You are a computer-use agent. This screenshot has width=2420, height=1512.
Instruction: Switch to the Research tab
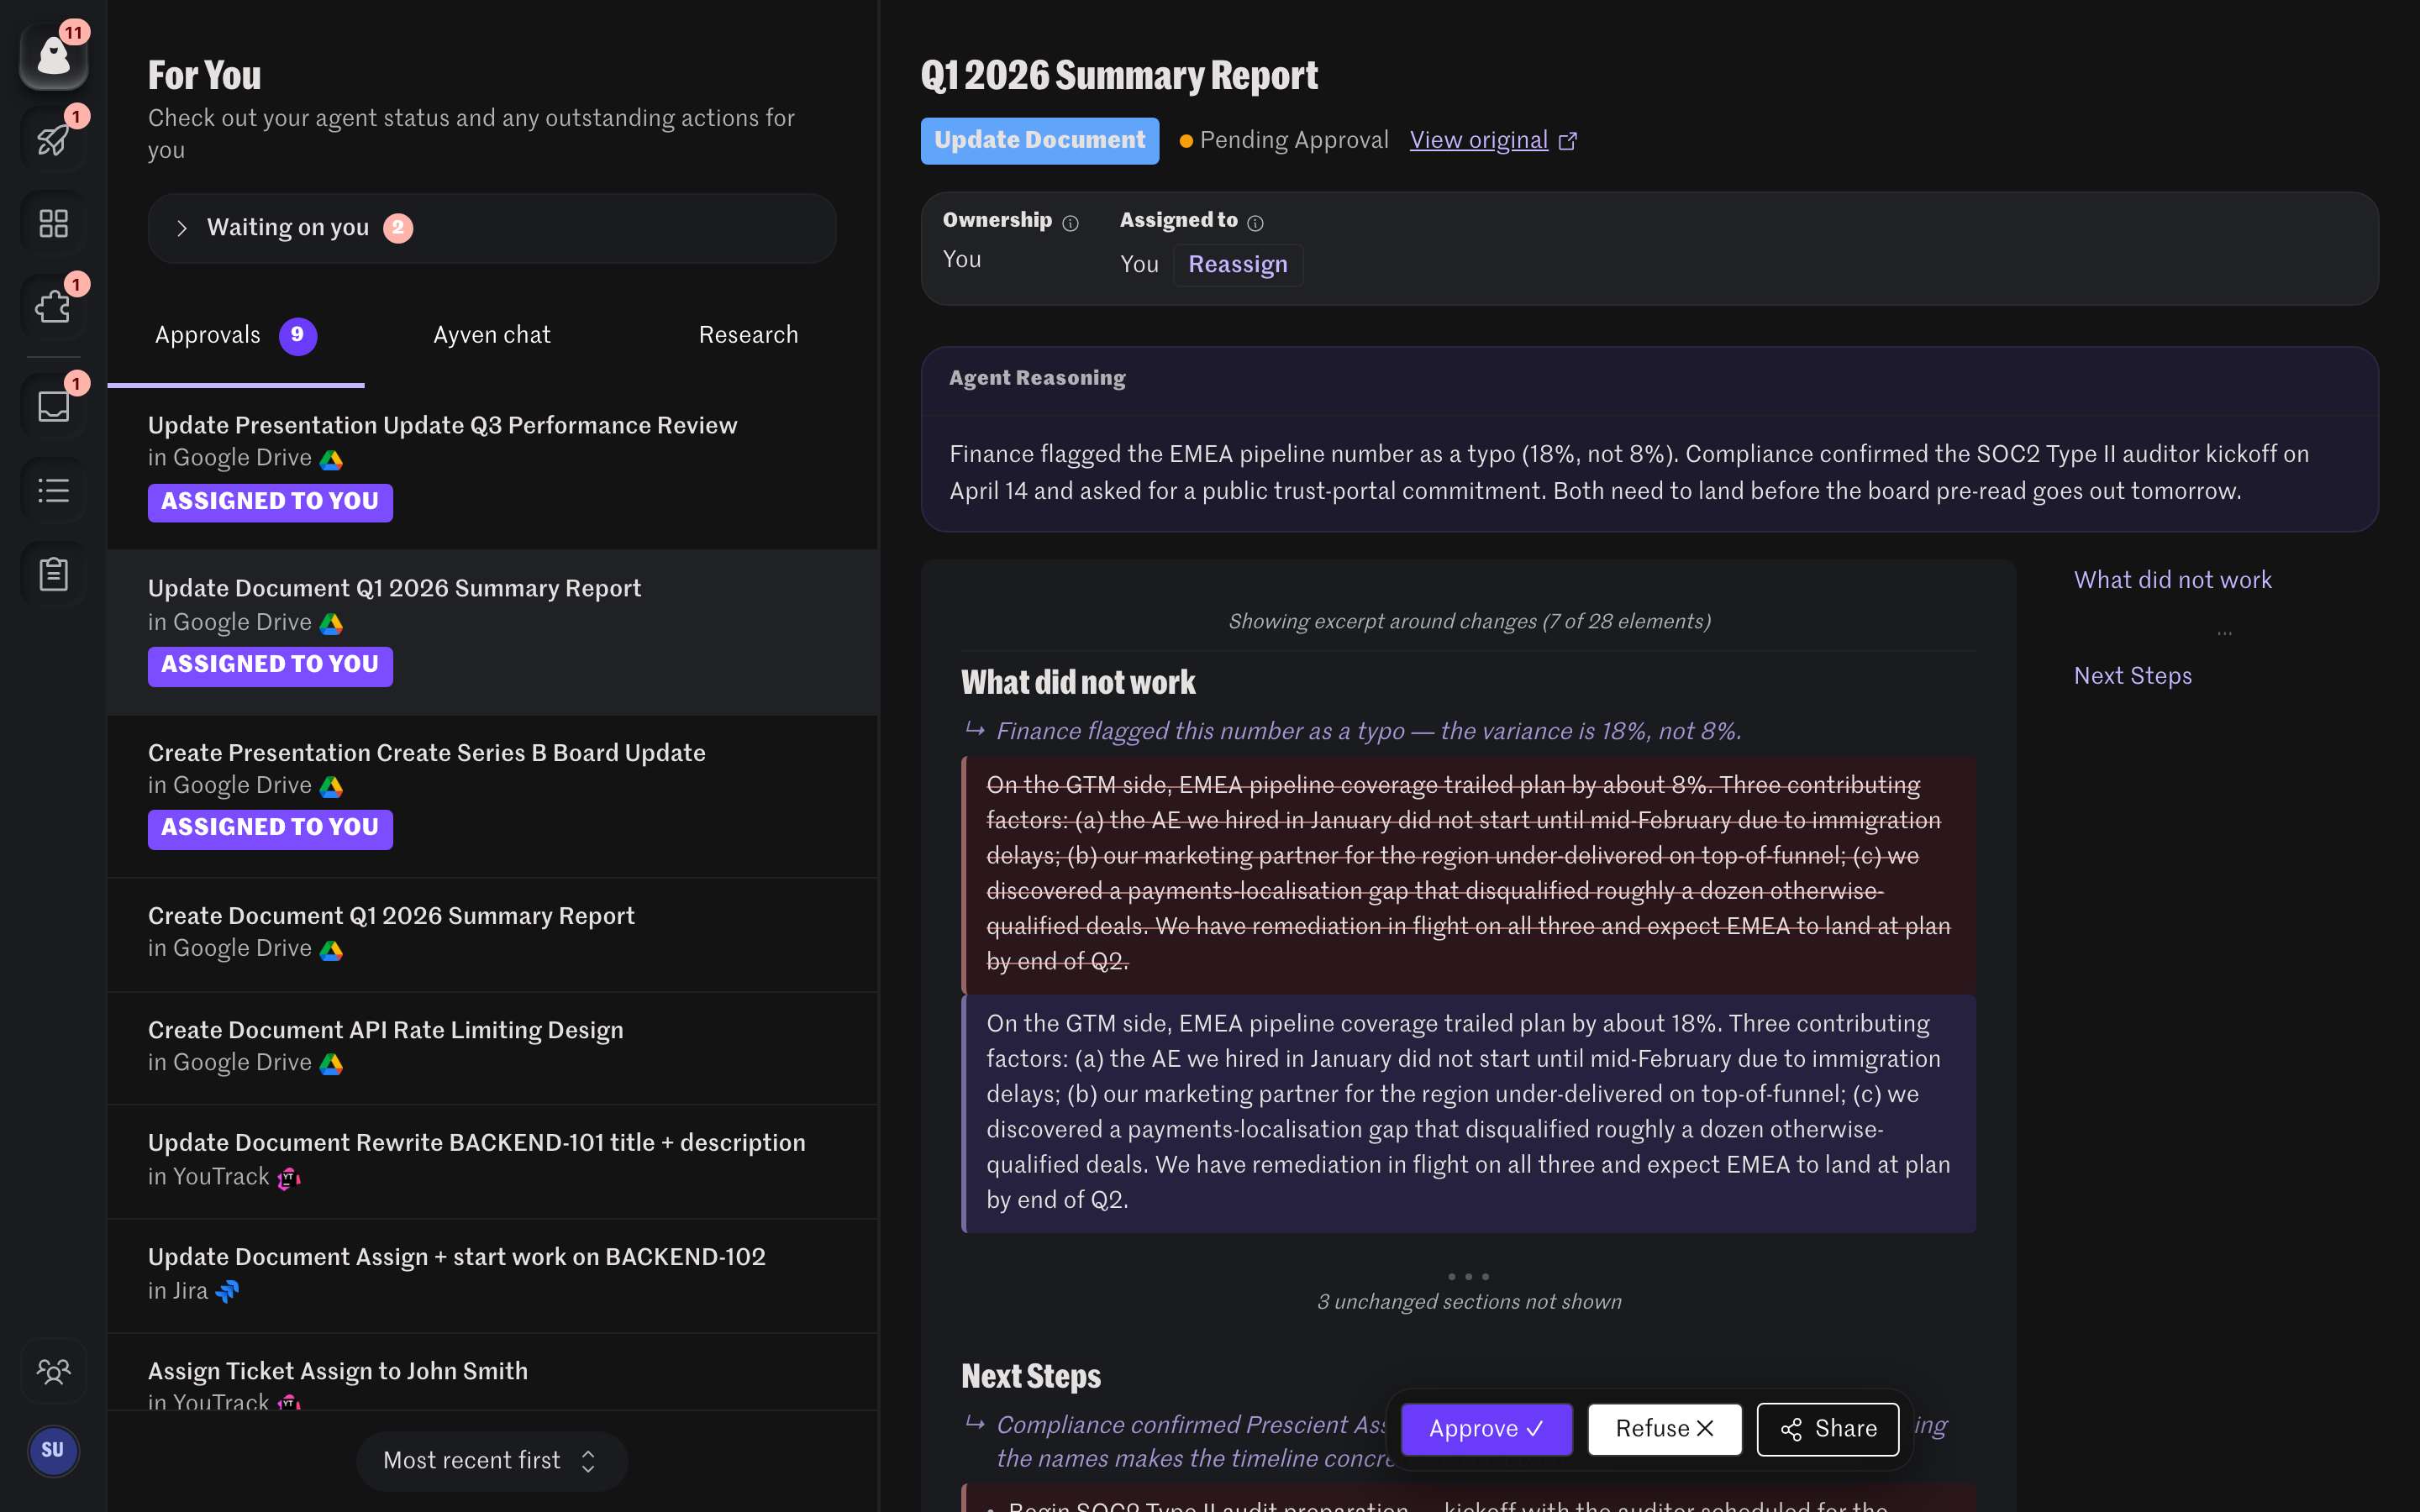click(x=749, y=335)
